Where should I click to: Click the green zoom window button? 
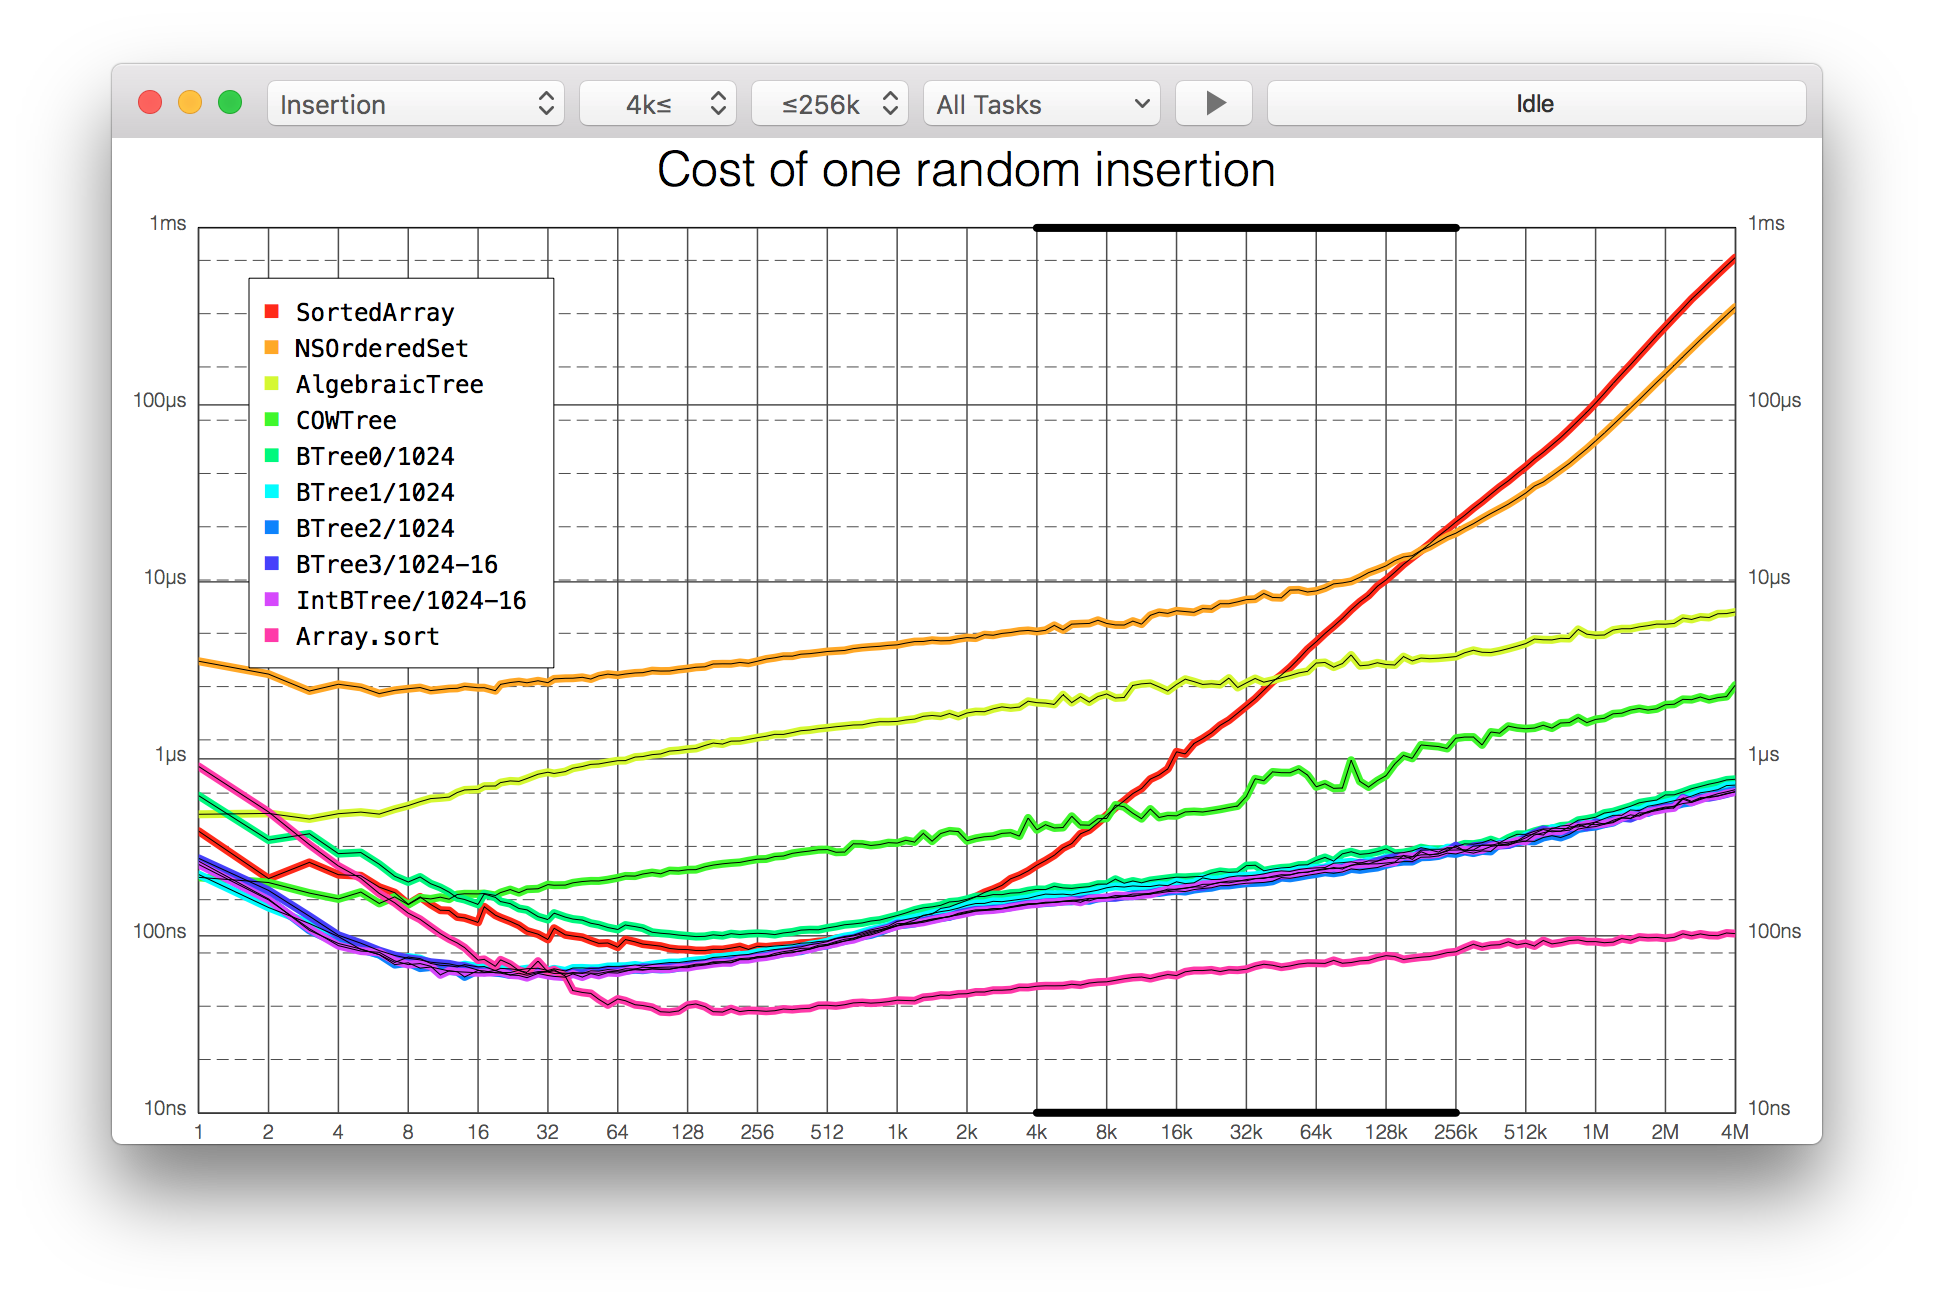tap(230, 103)
